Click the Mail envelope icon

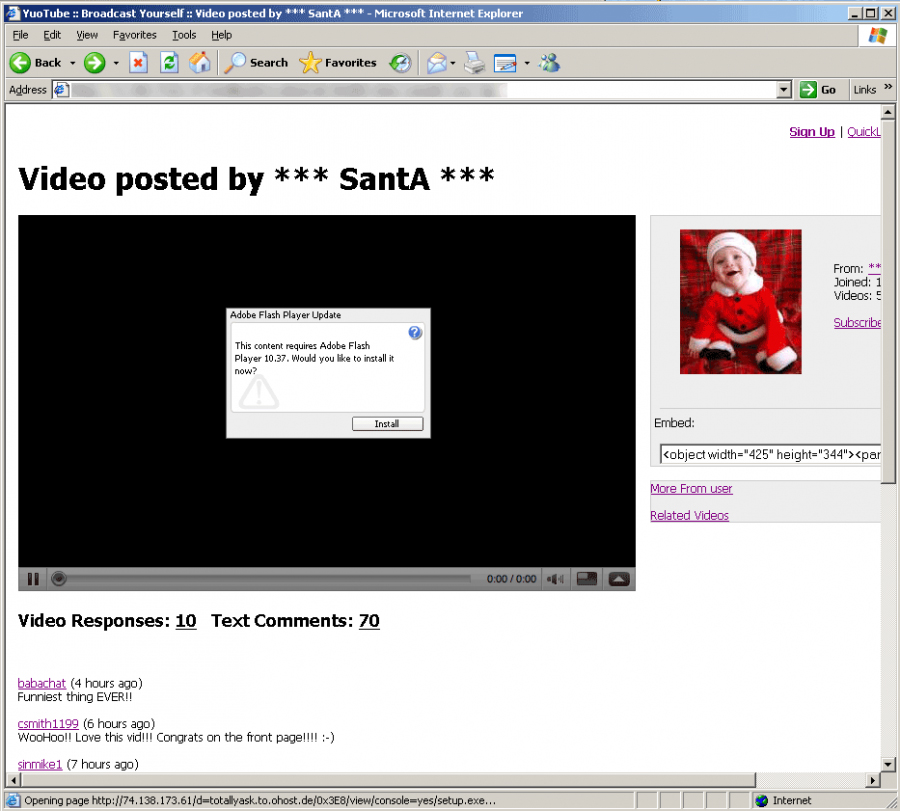point(436,63)
